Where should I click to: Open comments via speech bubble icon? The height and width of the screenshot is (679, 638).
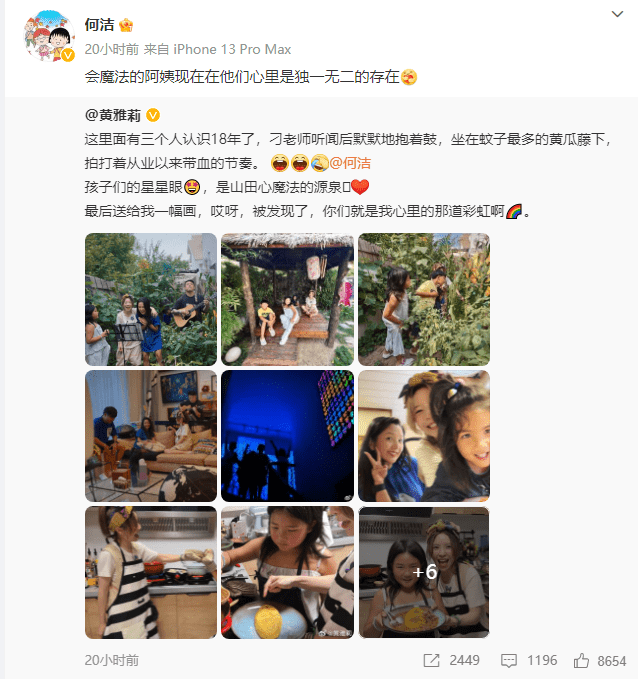point(508,660)
